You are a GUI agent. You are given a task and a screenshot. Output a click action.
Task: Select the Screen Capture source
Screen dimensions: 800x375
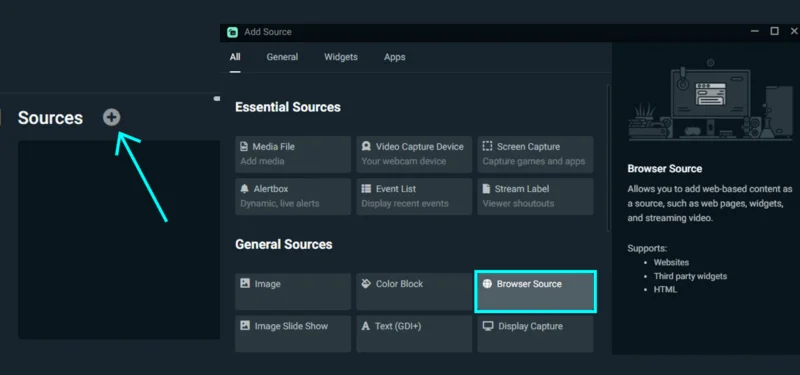pos(535,154)
